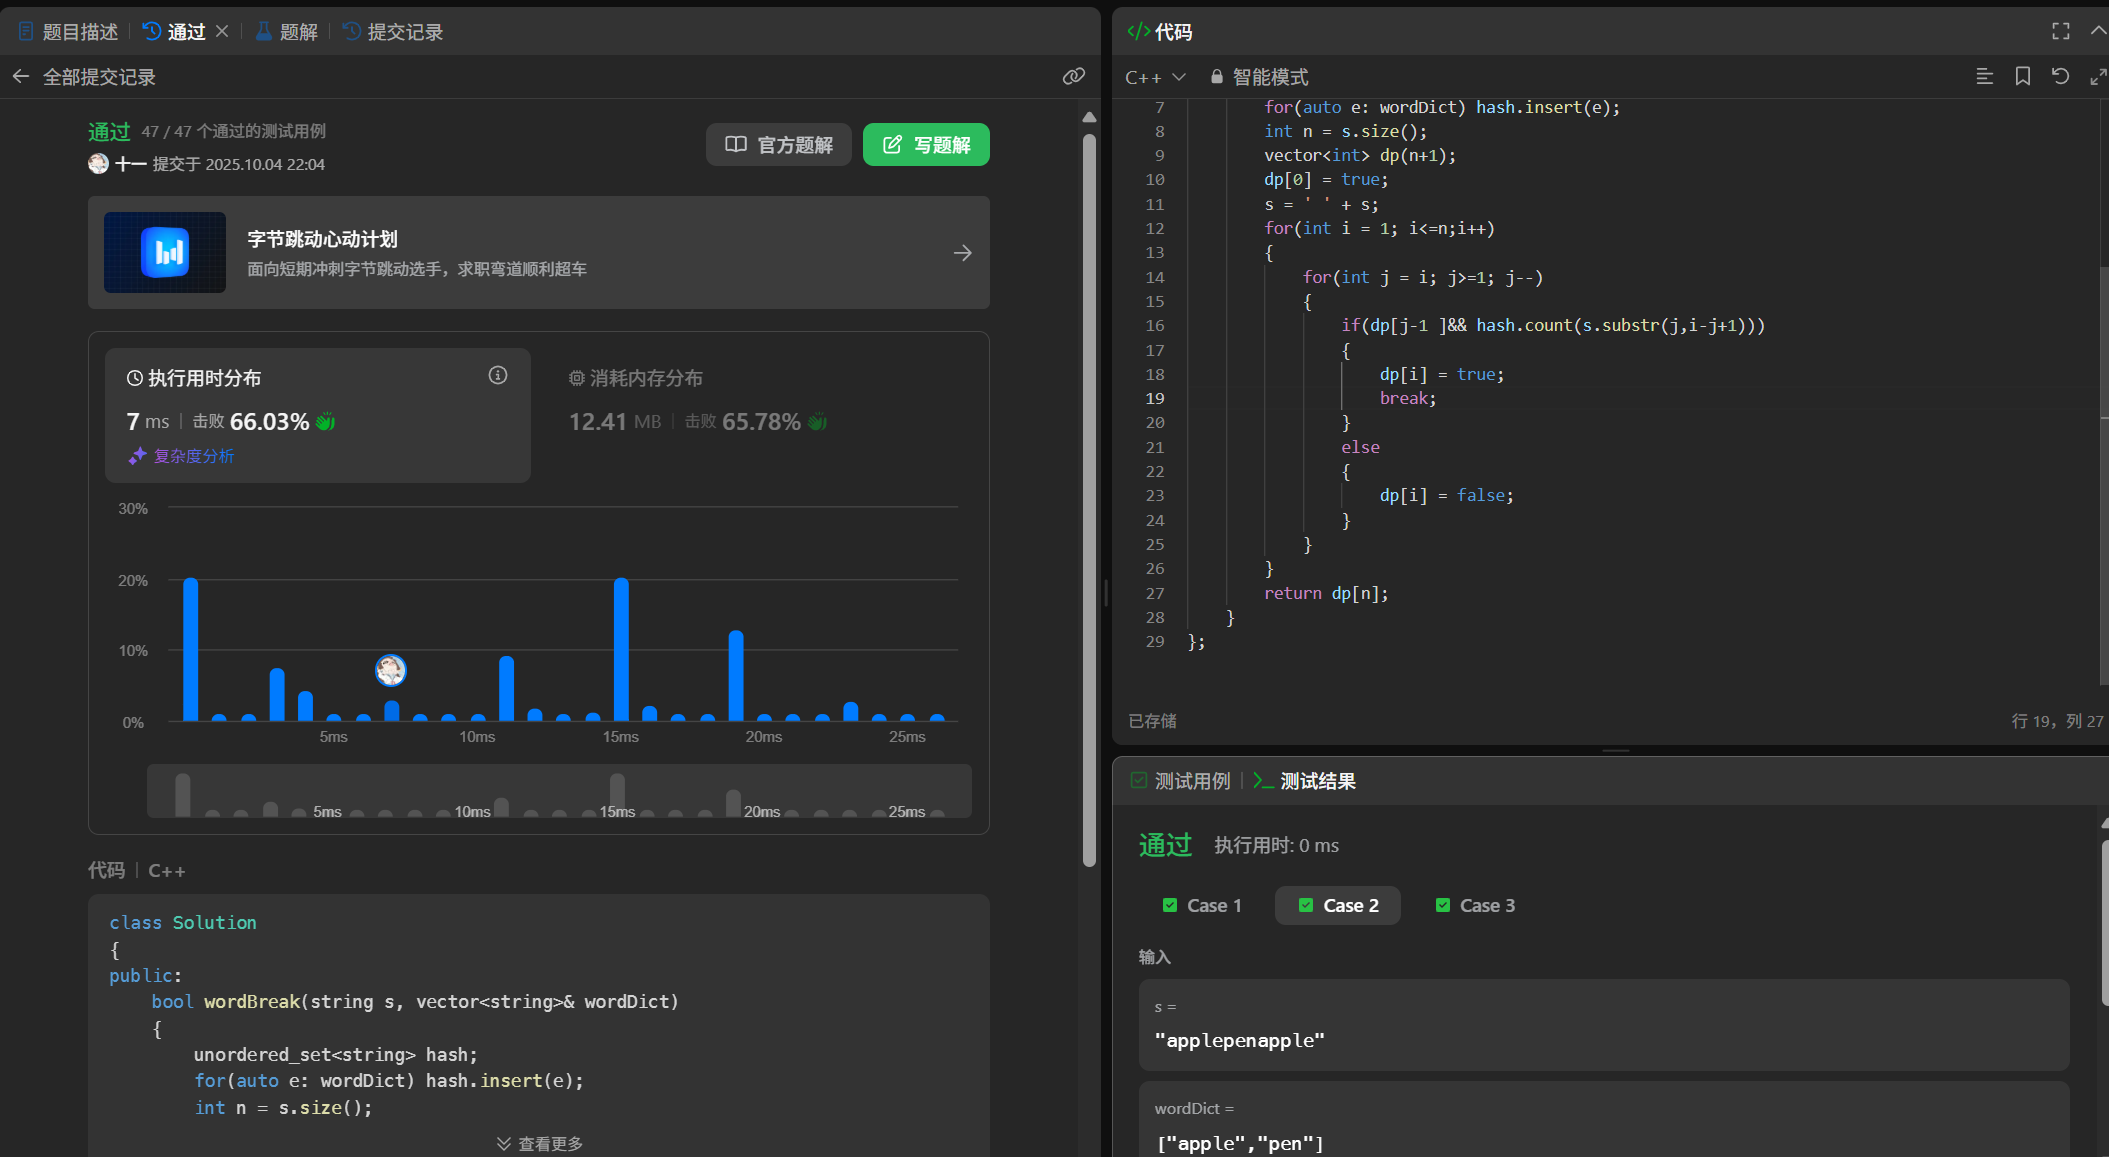Viewport: 2109px width, 1157px height.
Task: Select Case 3 test case
Action: [1475, 905]
